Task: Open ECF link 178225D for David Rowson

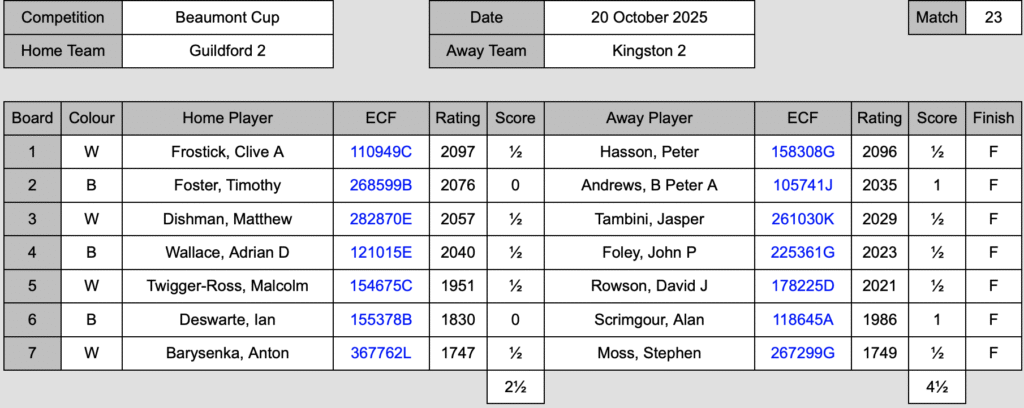Action: pyautogui.click(x=802, y=286)
